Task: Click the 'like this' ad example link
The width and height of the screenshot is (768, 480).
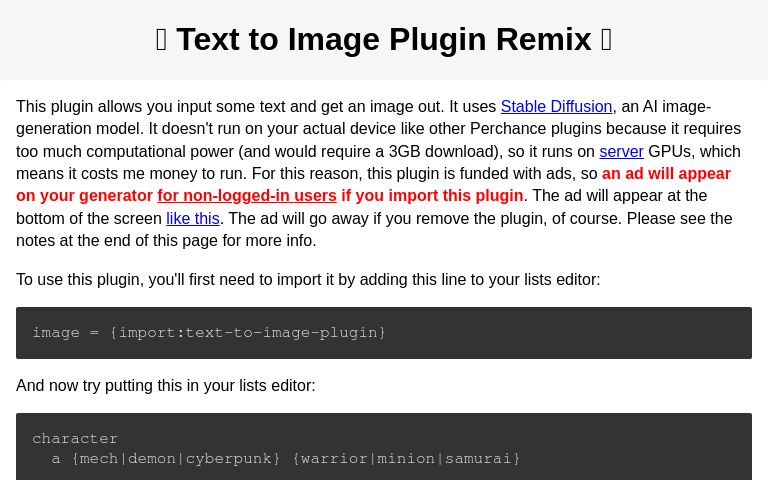Action: 192,218
